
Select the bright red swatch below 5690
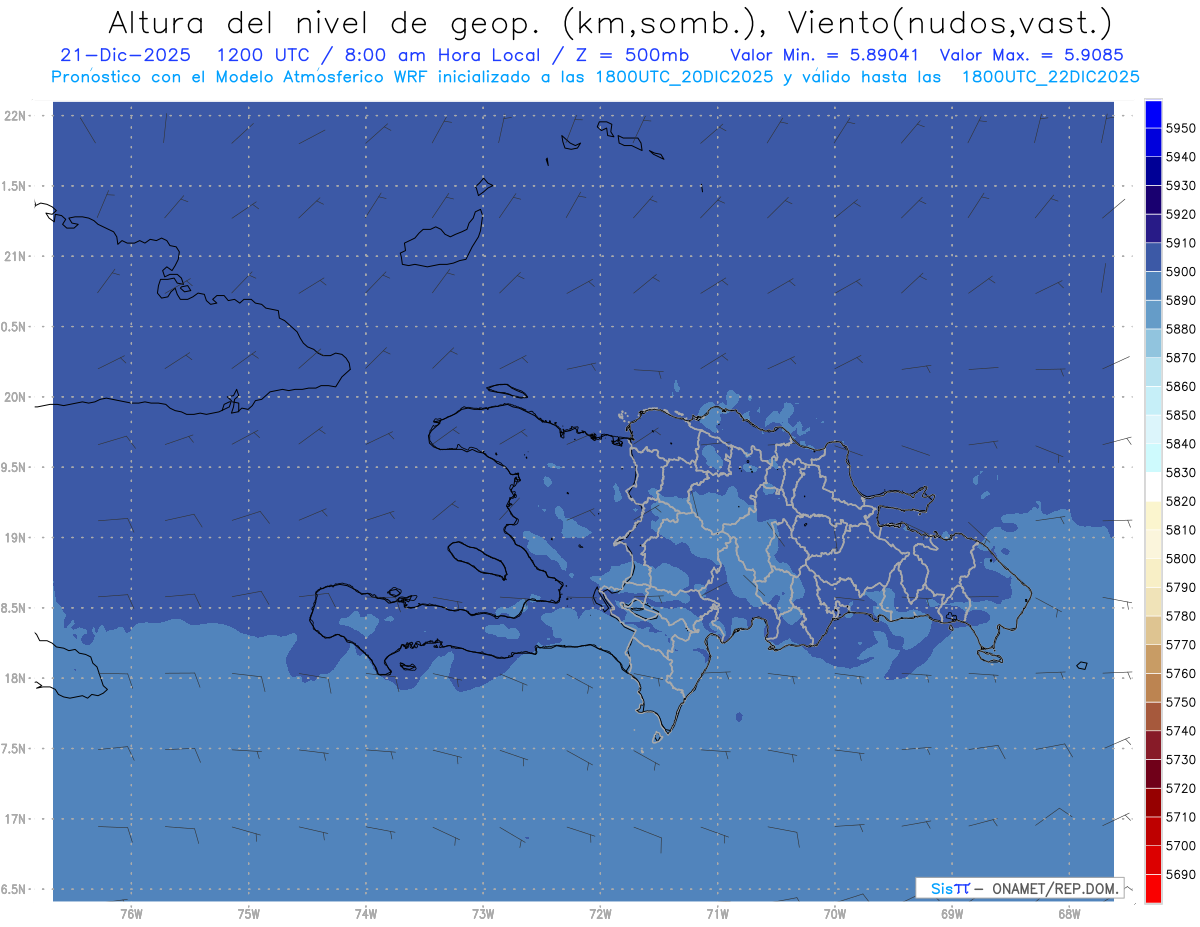[x=1153, y=888]
